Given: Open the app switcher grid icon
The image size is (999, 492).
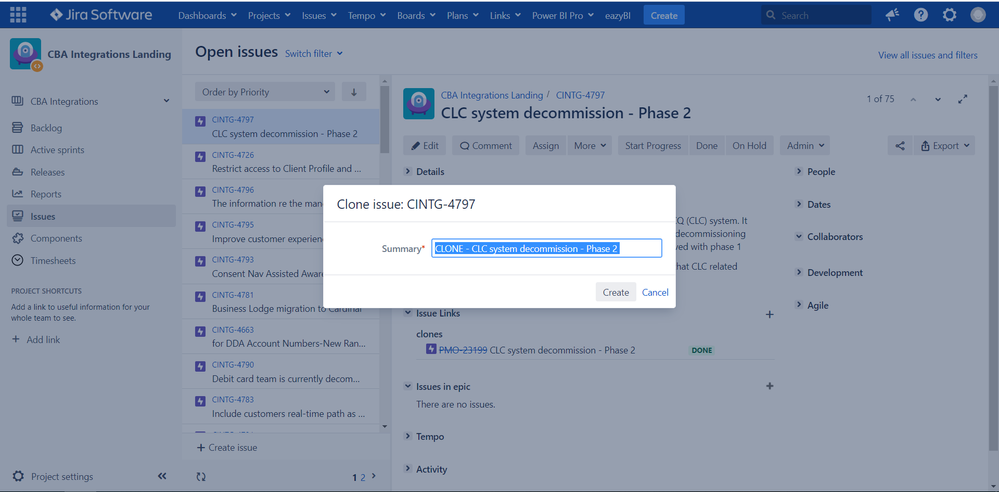Looking at the screenshot, I should tap(18, 15).
